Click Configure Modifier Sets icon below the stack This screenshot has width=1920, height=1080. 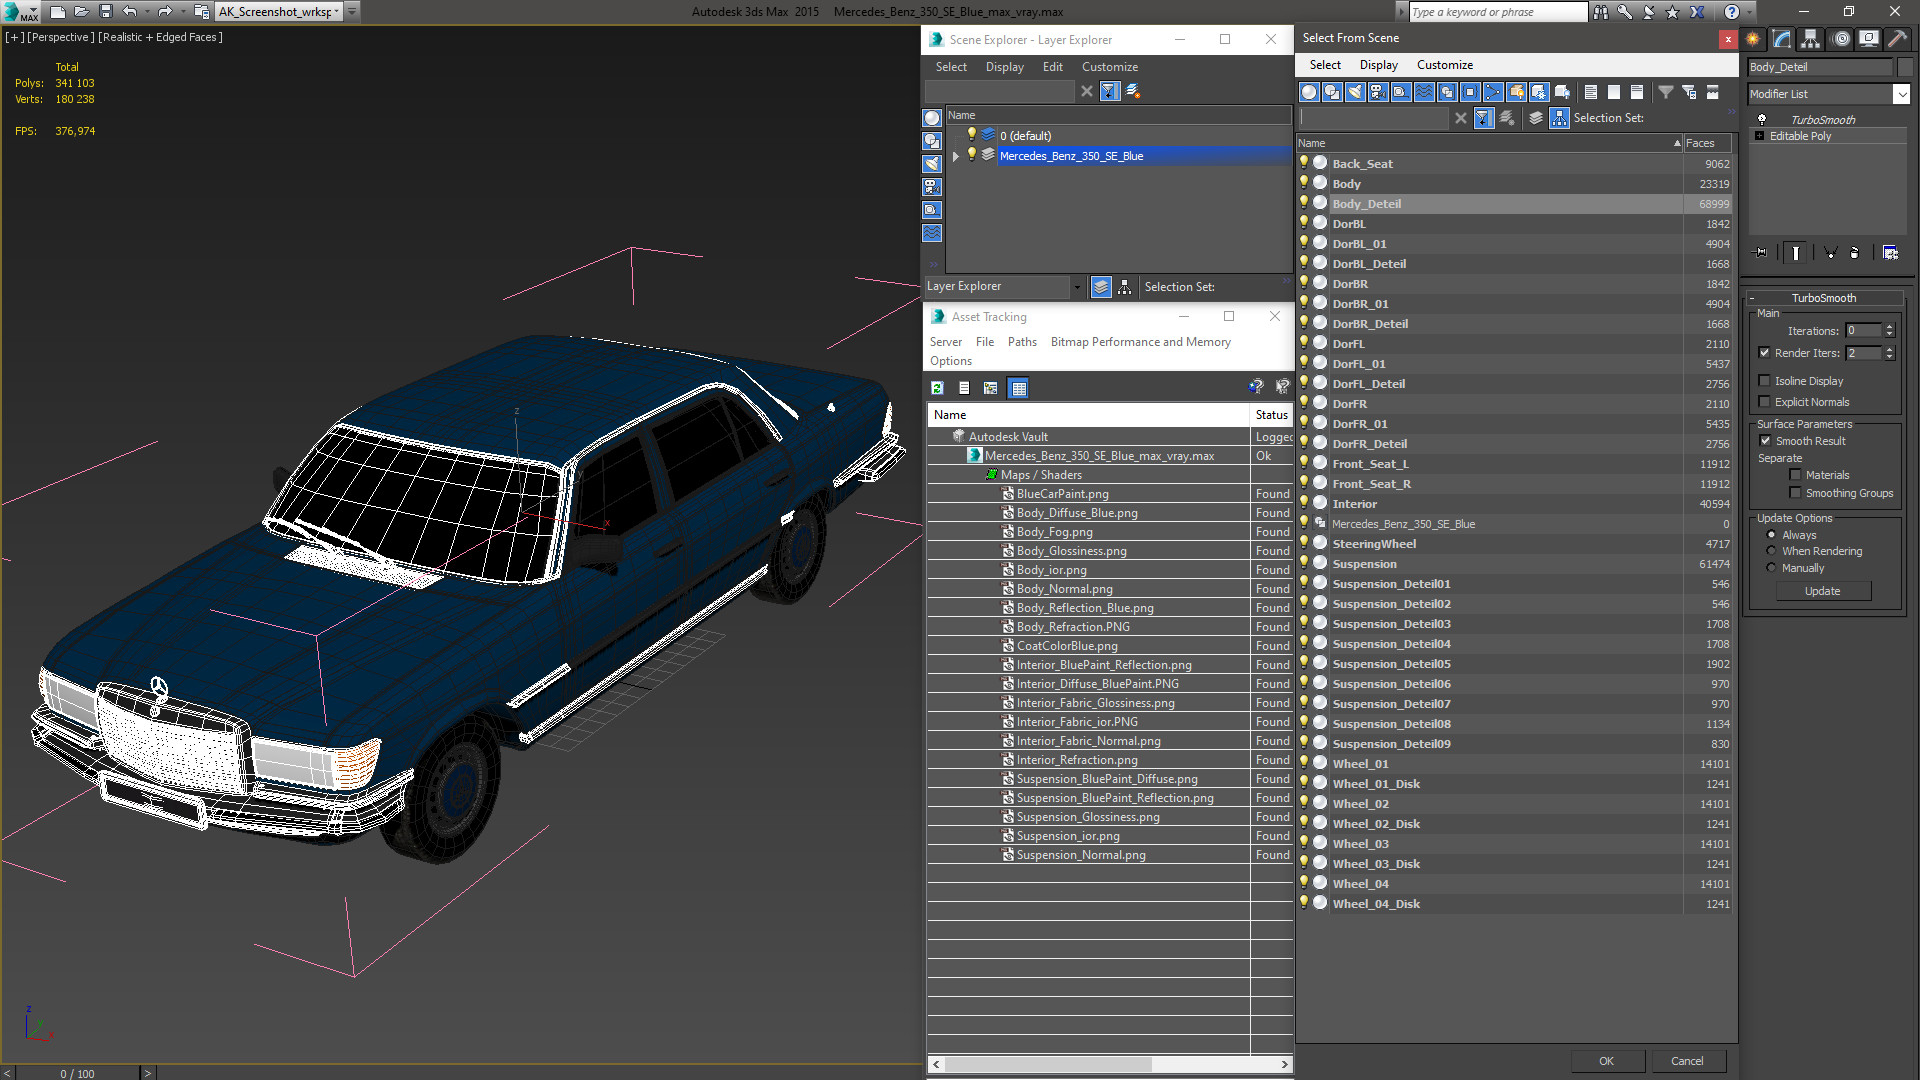pyautogui.click(x=1890, y=253)
